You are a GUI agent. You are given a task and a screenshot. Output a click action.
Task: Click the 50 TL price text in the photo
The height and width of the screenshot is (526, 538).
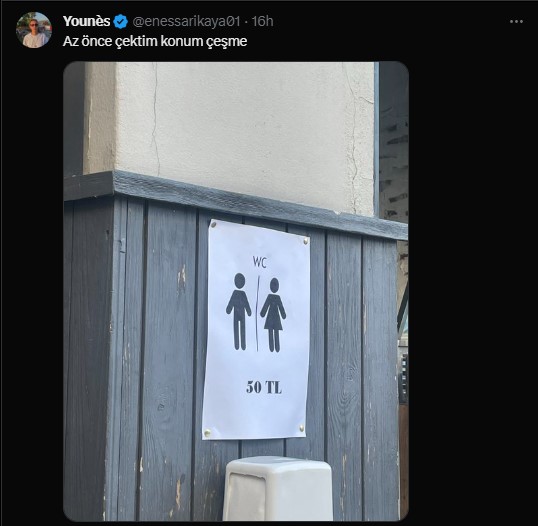click(x=264, y=387)
